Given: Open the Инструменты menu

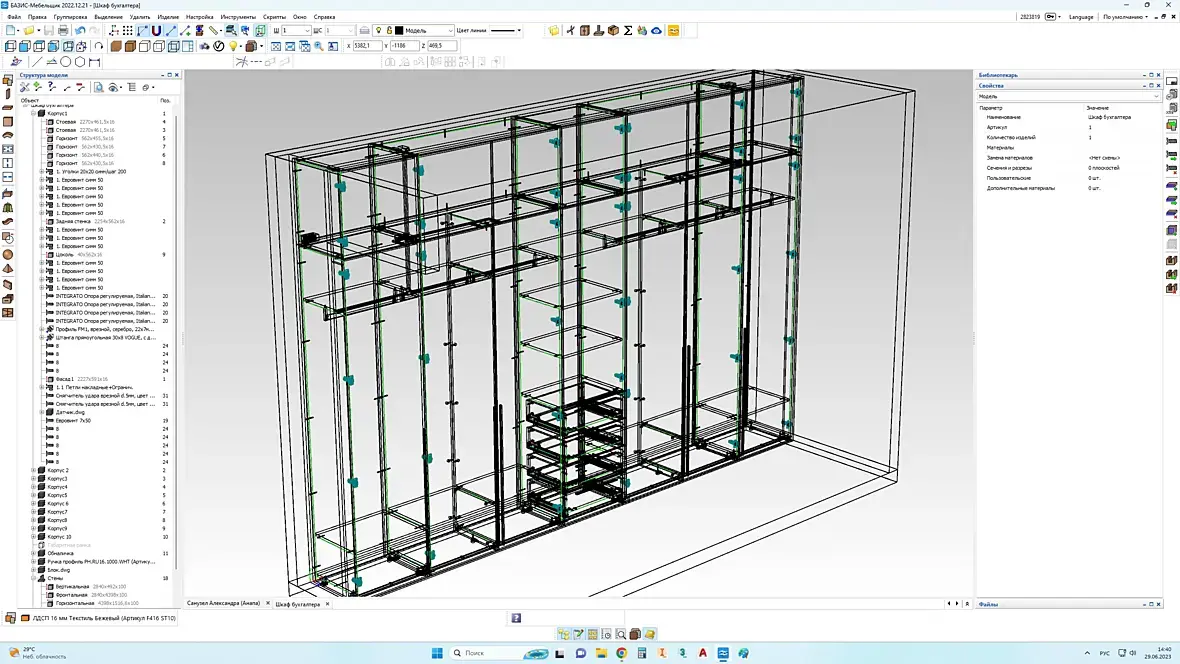Looking at the screenshot, I should [238, 17].
